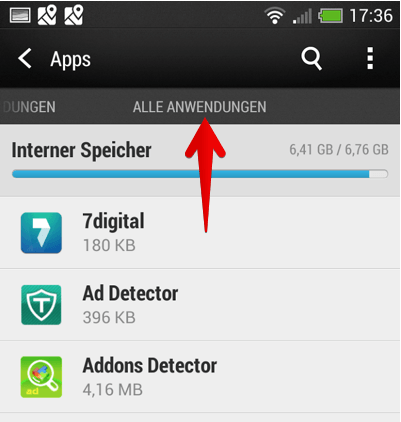Viewport: 401px width, 422px height.
Task: Open the 7digital app entry
Action: point(200,233)
